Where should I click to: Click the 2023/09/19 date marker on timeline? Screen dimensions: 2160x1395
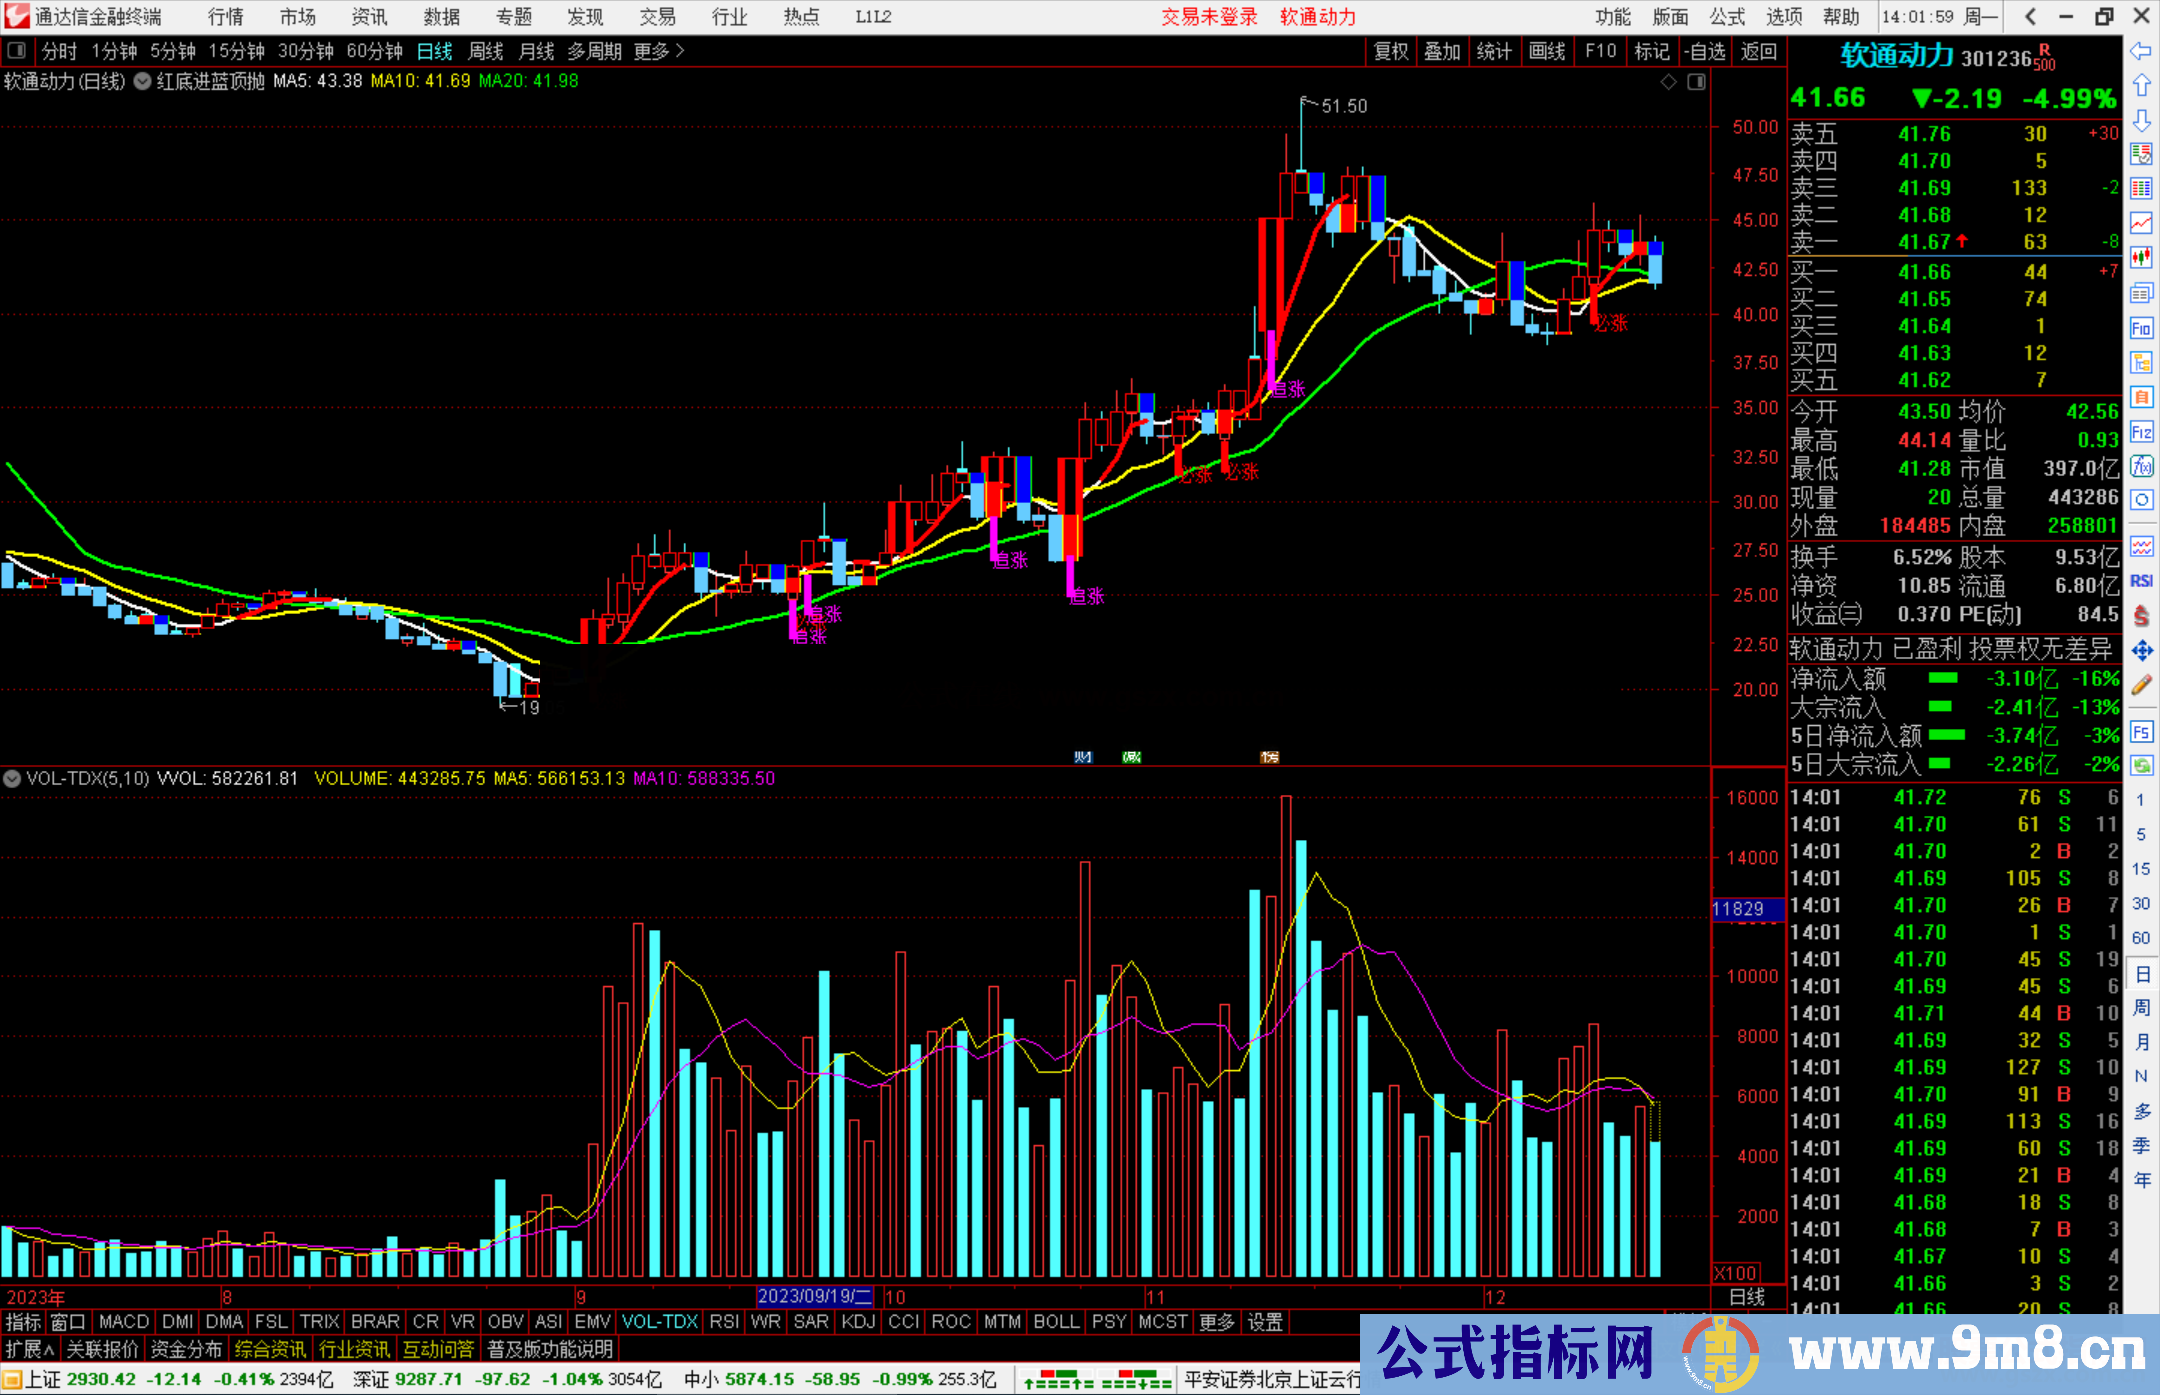(814, 1297)
